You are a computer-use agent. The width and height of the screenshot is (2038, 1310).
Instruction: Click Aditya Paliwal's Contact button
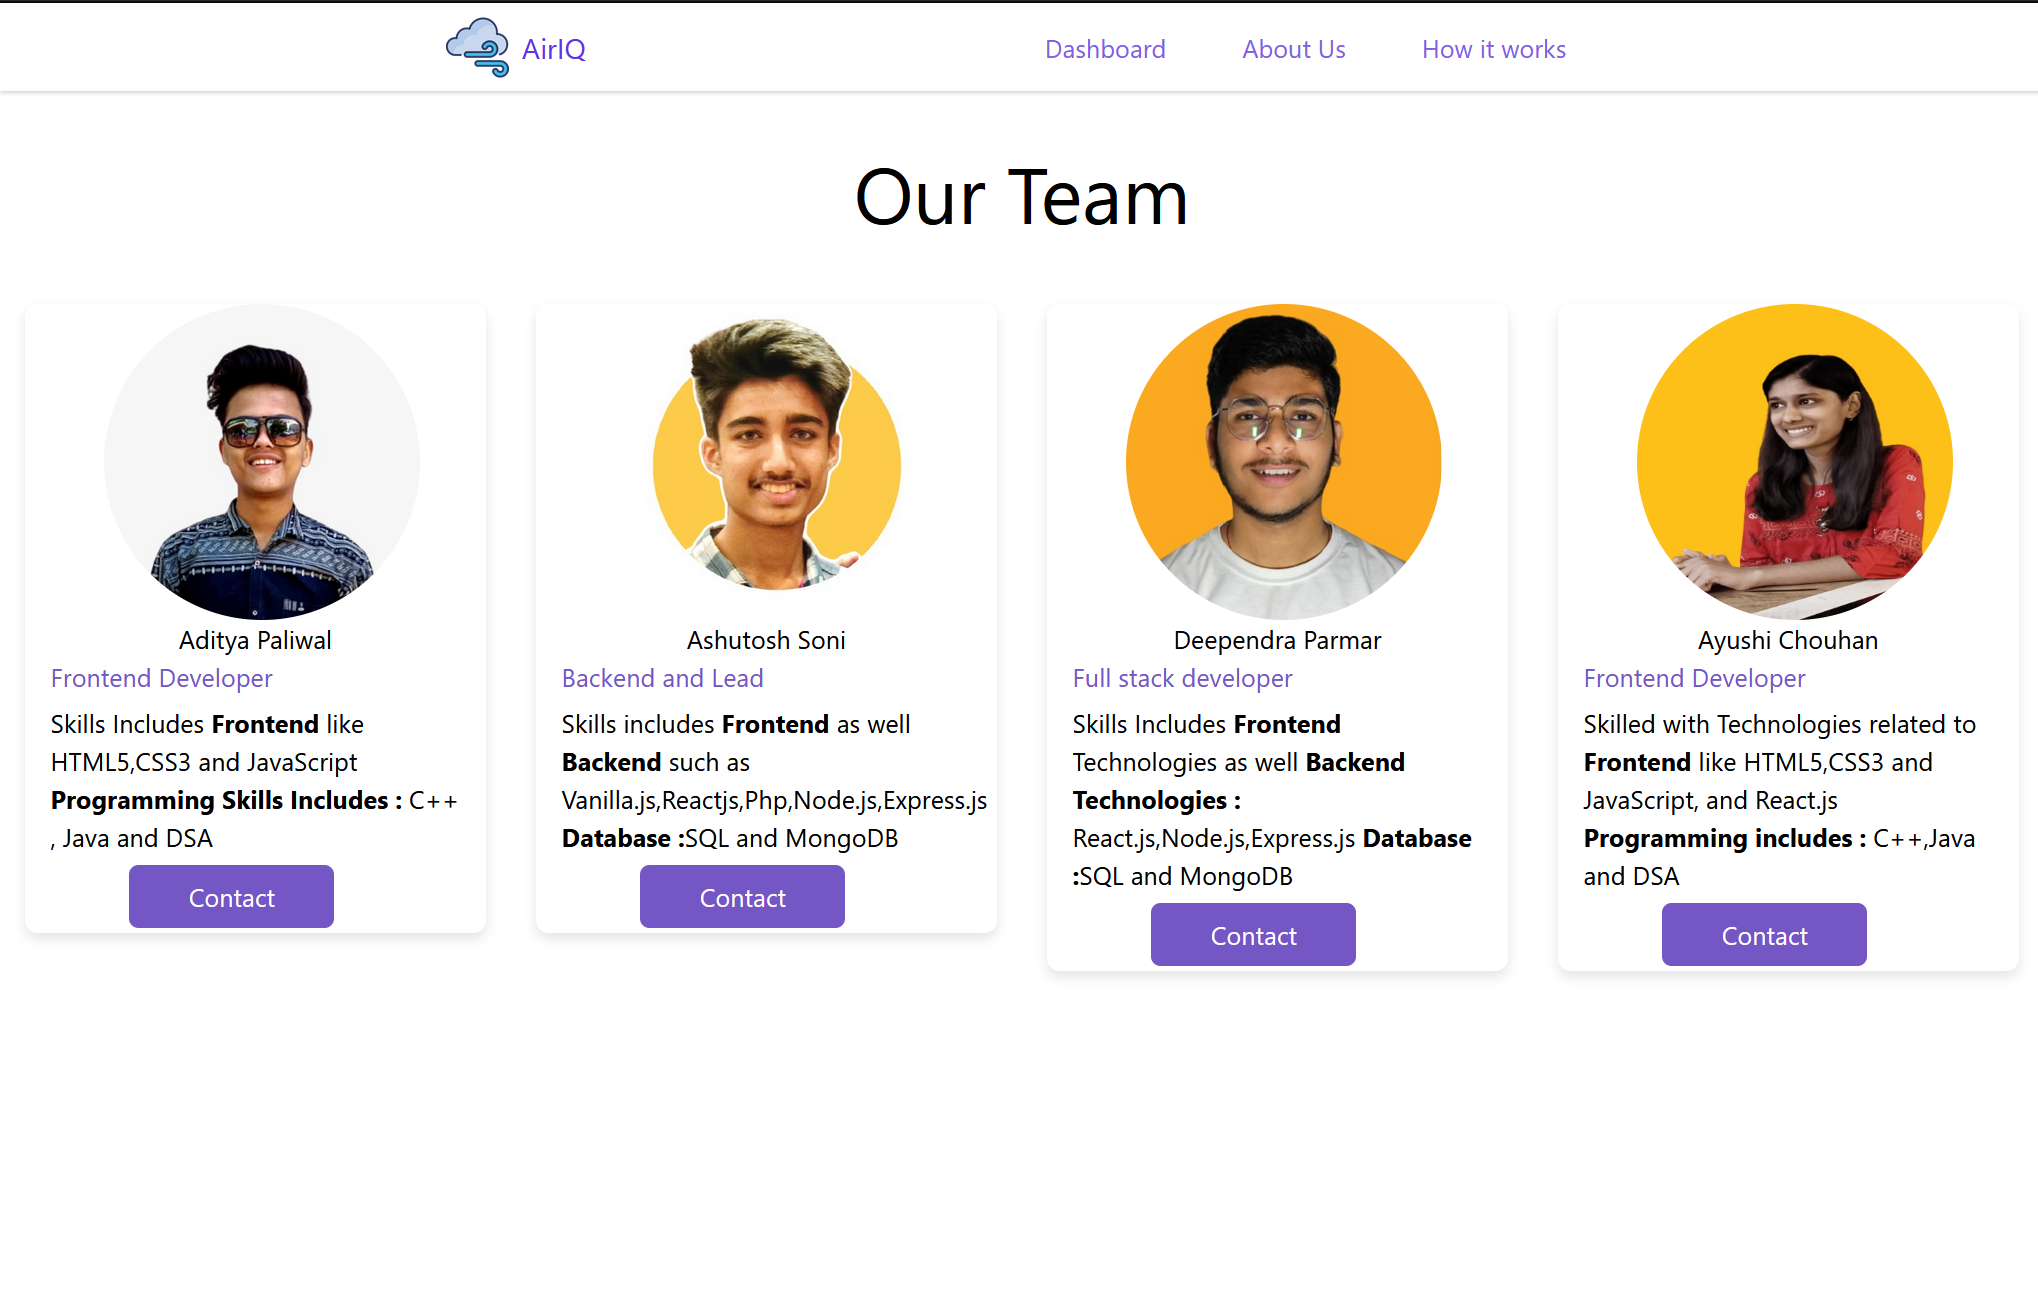[x=231, y=897]
